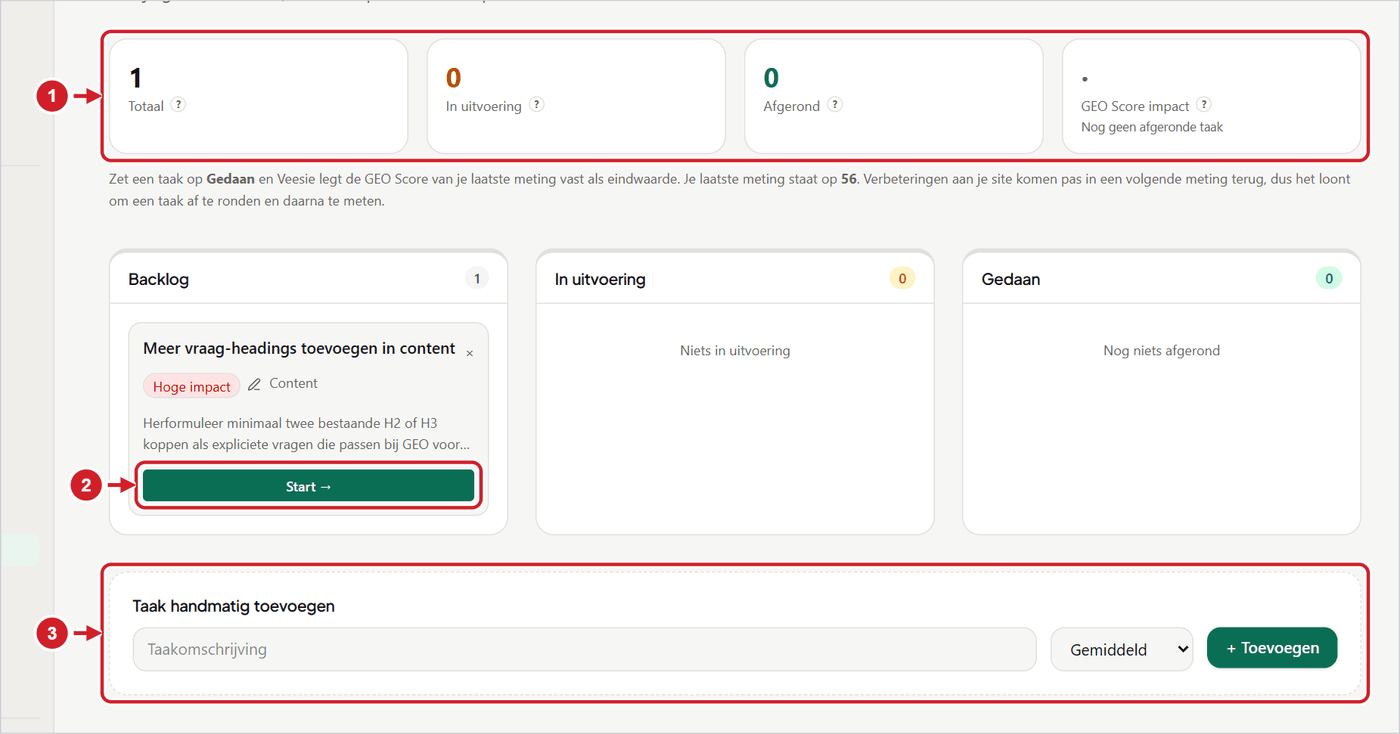Click the In uitvoering count badge 0

pos(902,279)
